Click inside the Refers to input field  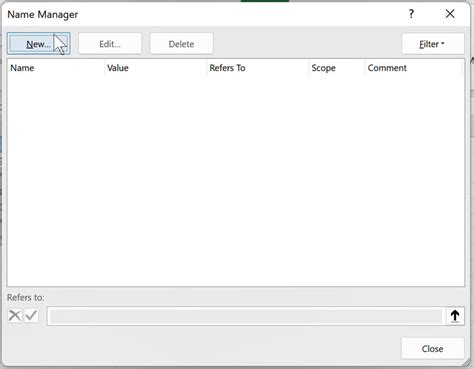[246, 316]
